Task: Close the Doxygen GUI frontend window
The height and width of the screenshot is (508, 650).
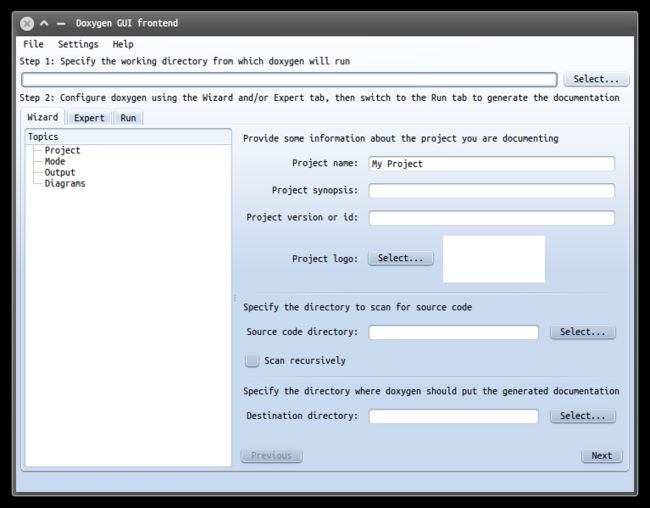Action: pyautogui.click(x=27, y=23)
